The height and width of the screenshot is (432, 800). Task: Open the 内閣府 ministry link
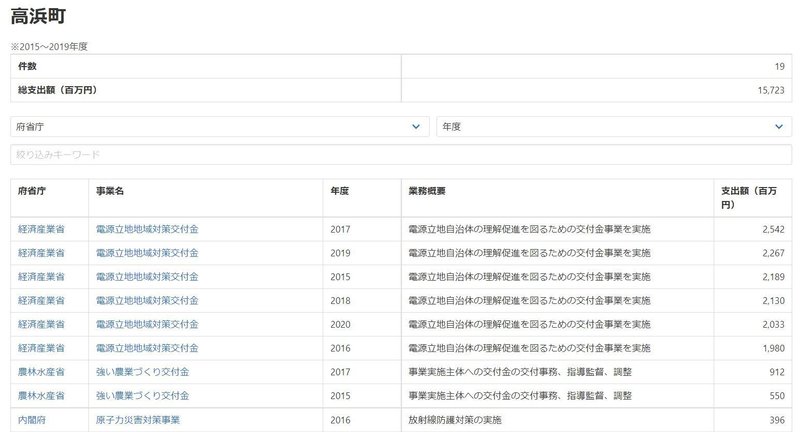[32, 420]
